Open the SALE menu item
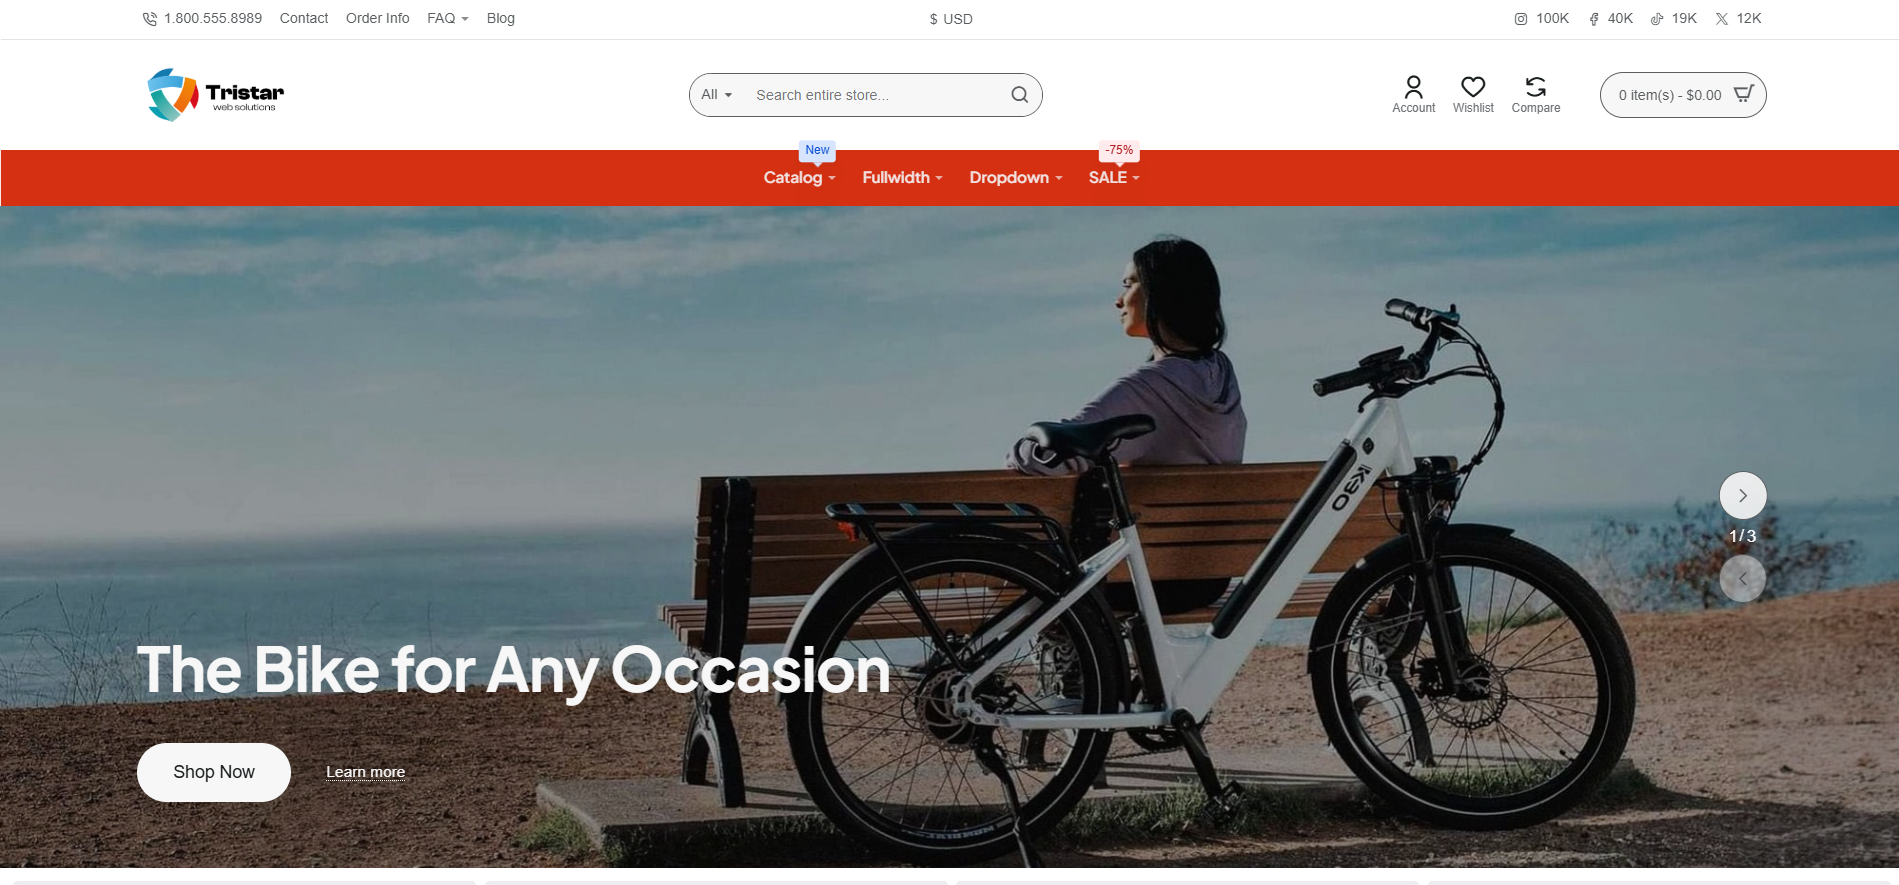This screenshot has height=885, width=1899. [1114, 178]
